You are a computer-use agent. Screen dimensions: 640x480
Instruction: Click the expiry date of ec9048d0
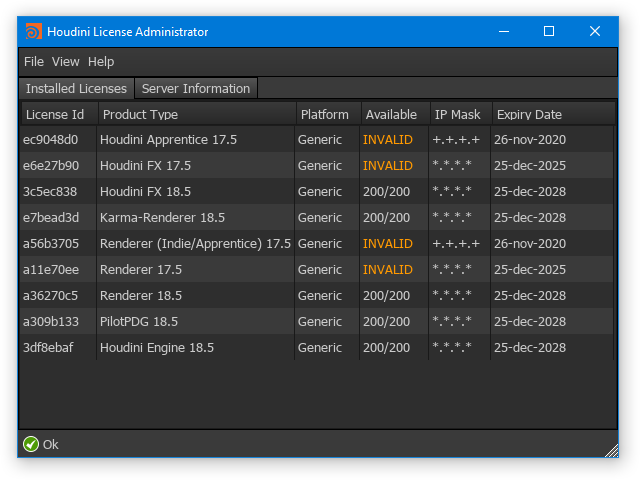[x=530, y=140]
